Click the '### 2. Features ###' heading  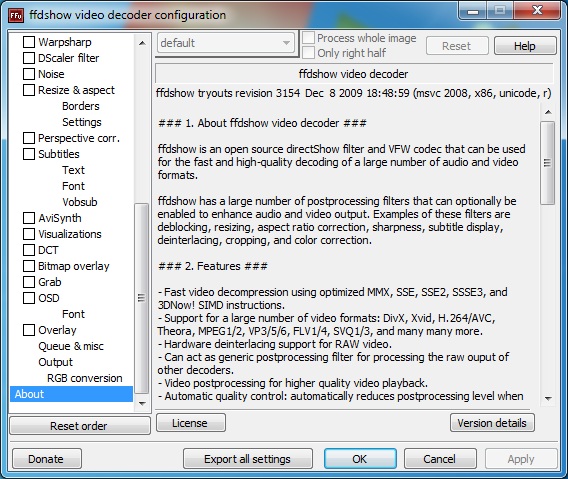[213, 266]
